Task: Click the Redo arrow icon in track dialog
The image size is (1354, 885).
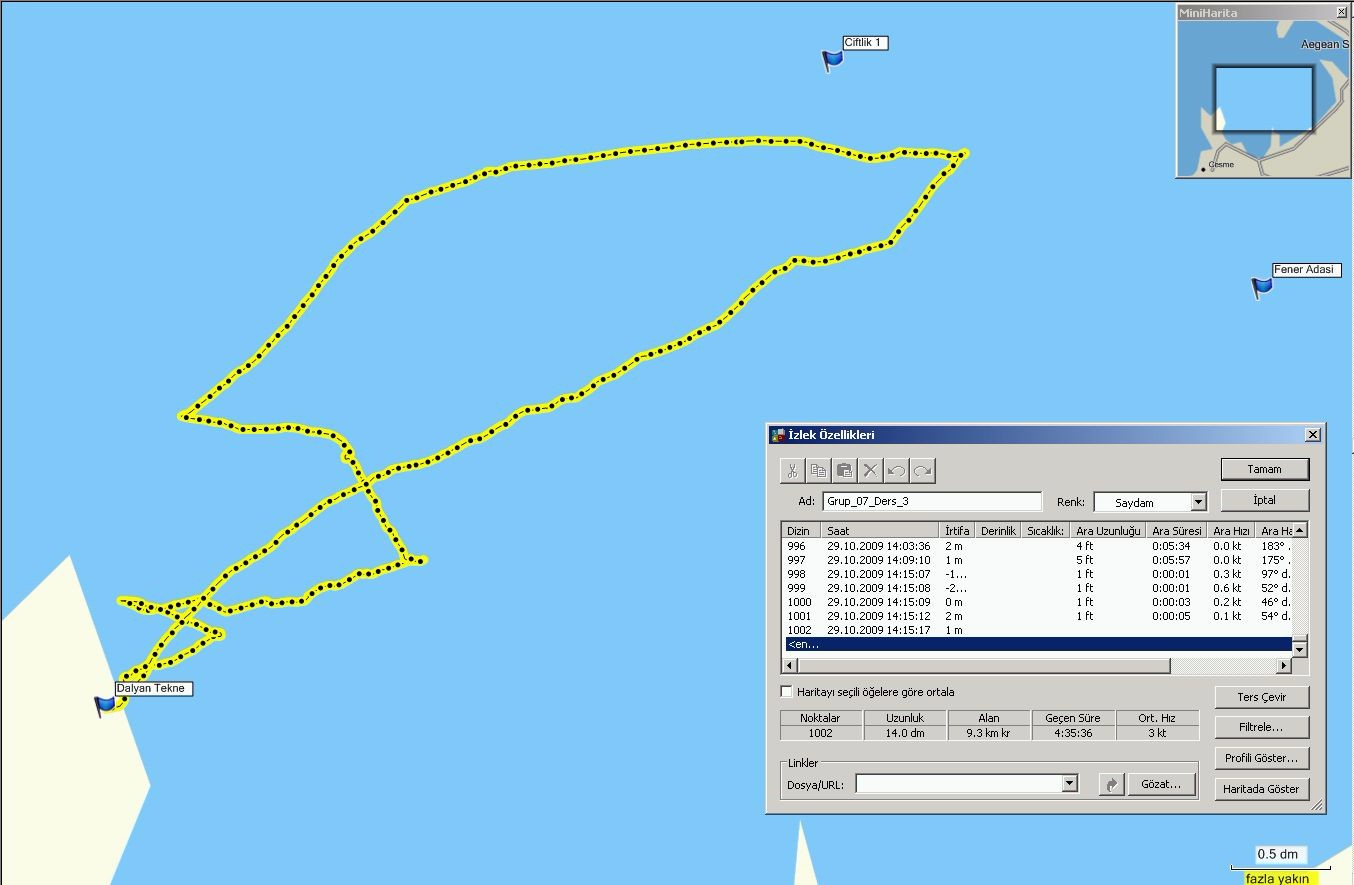Action: point(922,471)
